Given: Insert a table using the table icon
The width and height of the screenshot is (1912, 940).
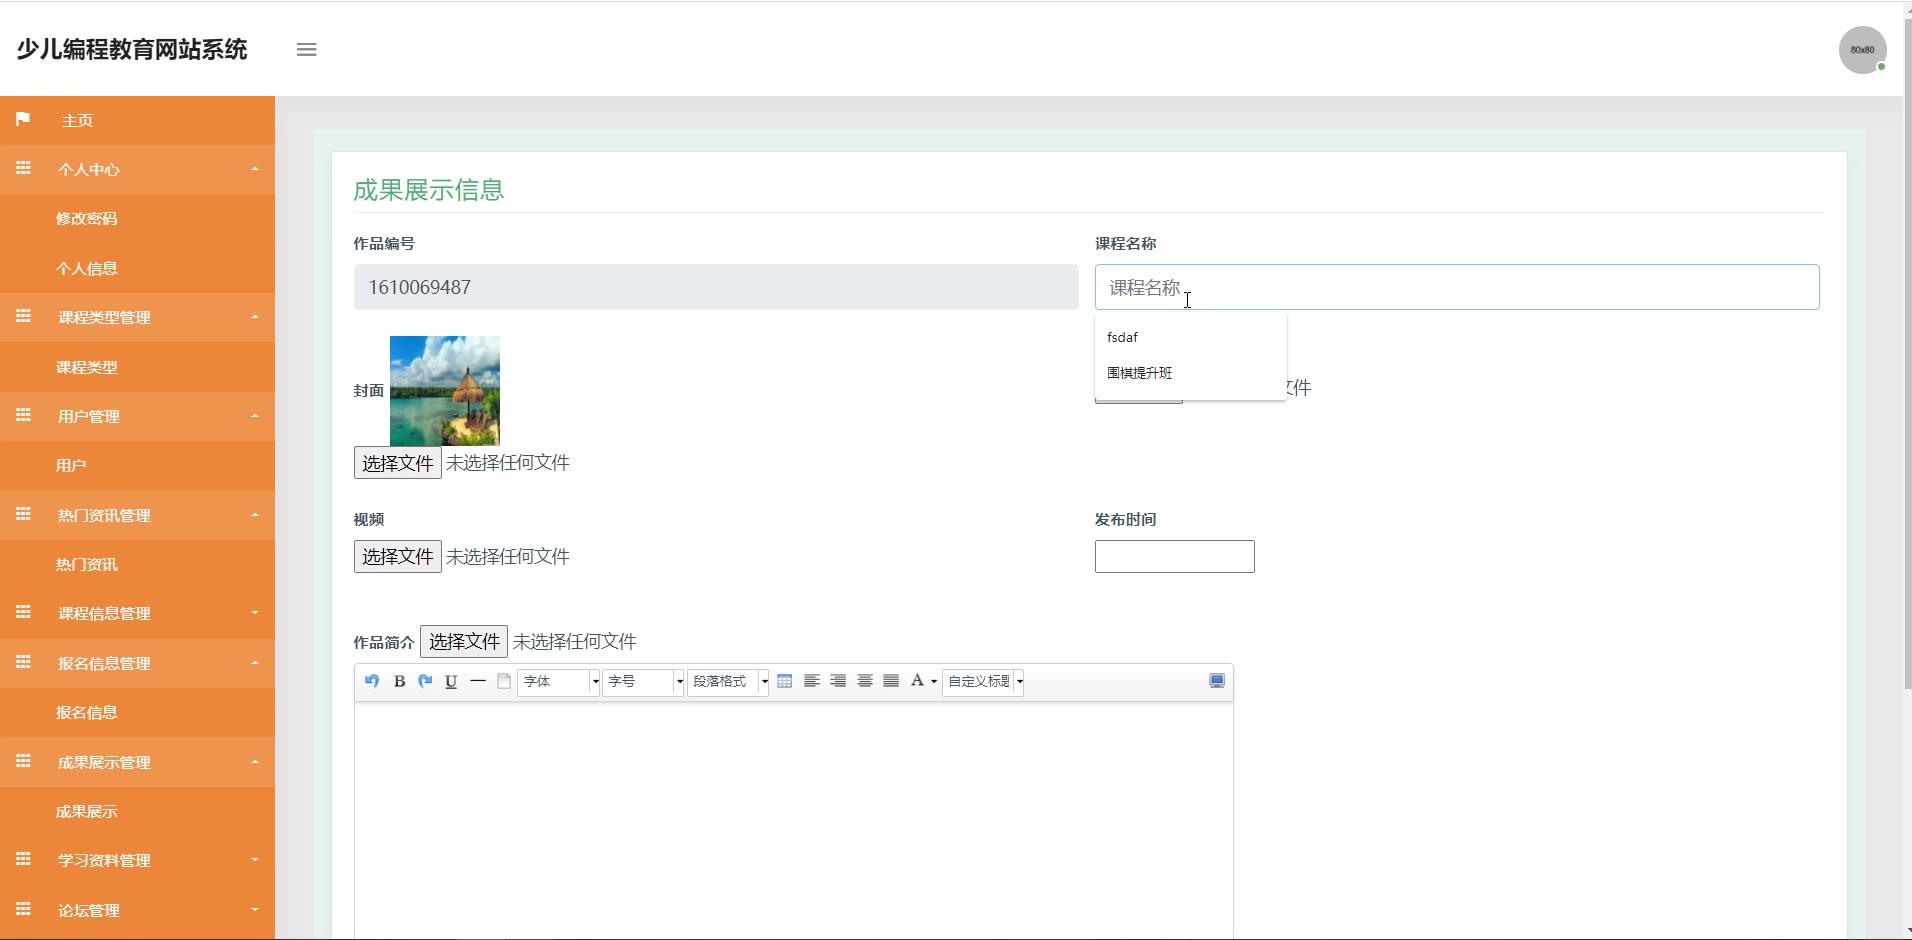Looking at the screenshot, I should [x=785, y=681].
